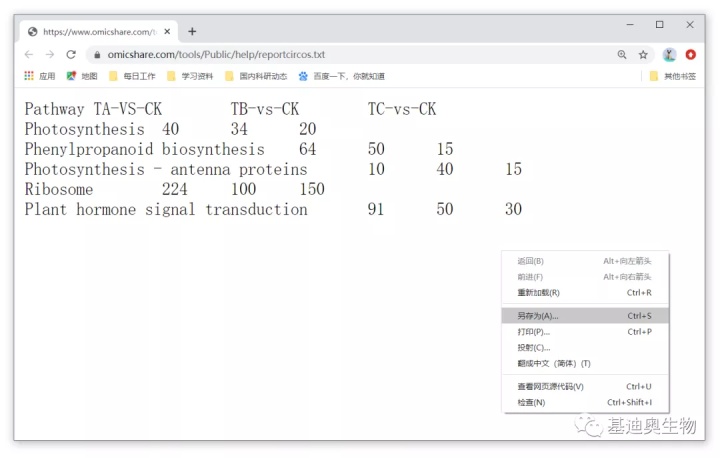Open the Maps bookmark (地图)
This screenshot has height=458, width=720.
(82, 76)
